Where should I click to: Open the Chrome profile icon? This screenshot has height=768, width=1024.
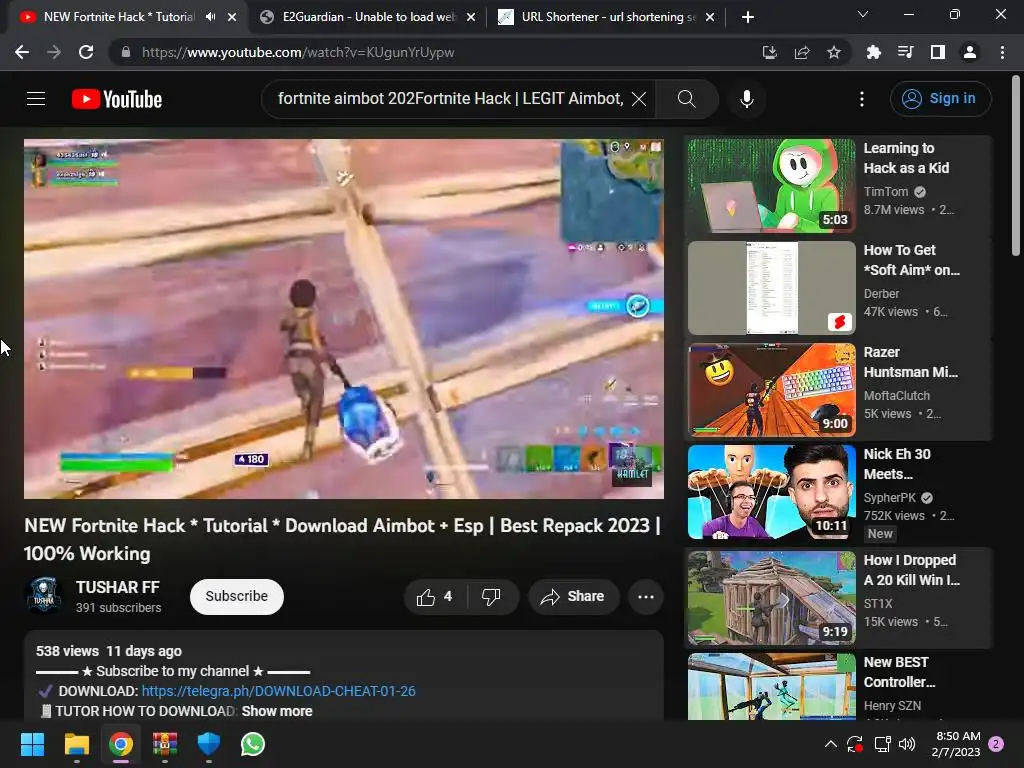[970, 52]
